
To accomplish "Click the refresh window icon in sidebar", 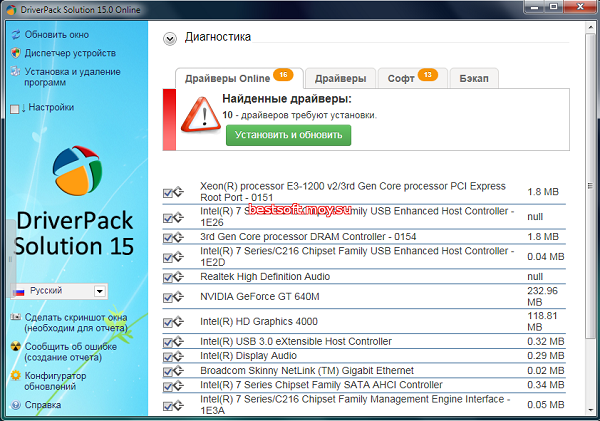I will 15,34.
